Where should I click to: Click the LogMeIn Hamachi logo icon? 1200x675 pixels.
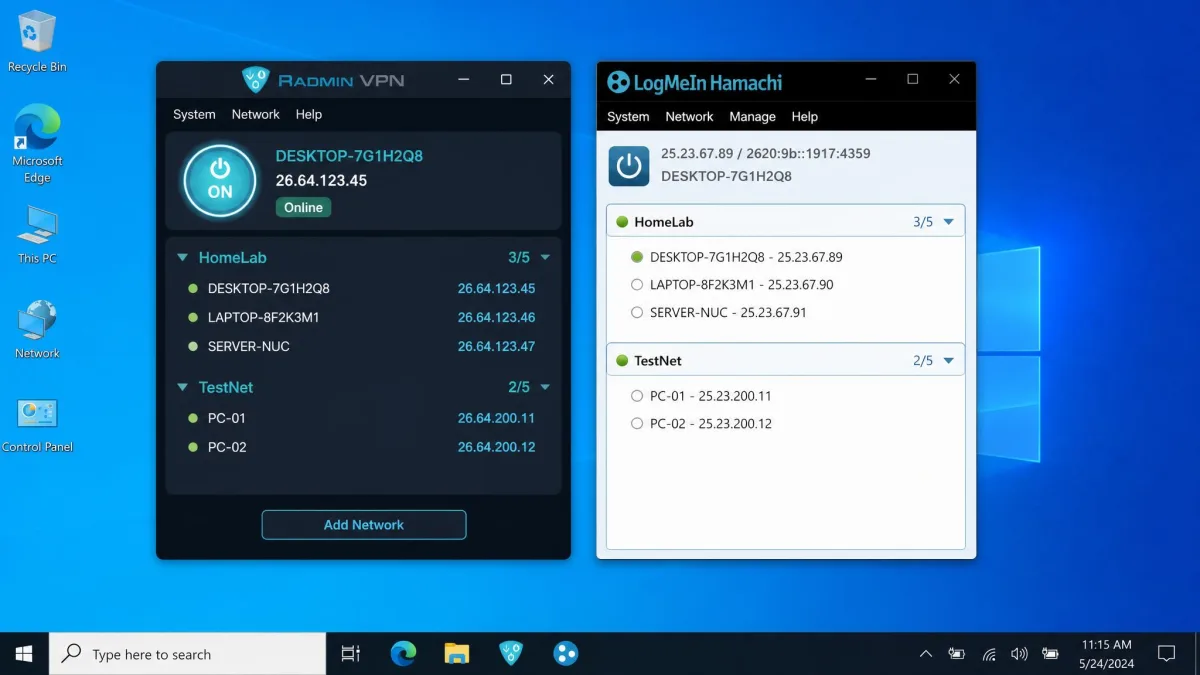tap(619, 82)
